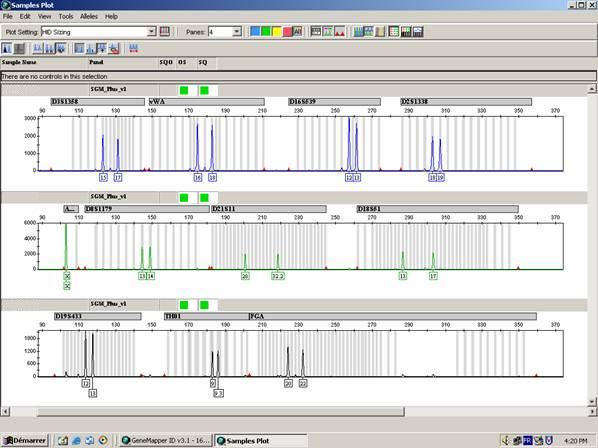598x448 pixels.
Task: Switch to GeneMapper ID taskbar button
Action: click(166, 441)
